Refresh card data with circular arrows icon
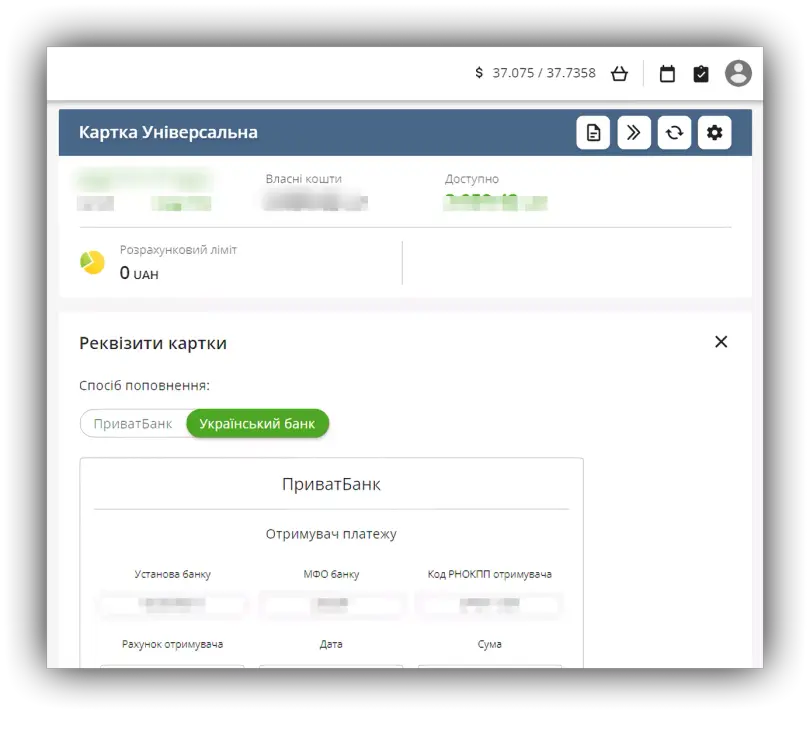Image resolution: width=810 pixels, height=743 pixels. pyautogui.click(x=674, y=132)
